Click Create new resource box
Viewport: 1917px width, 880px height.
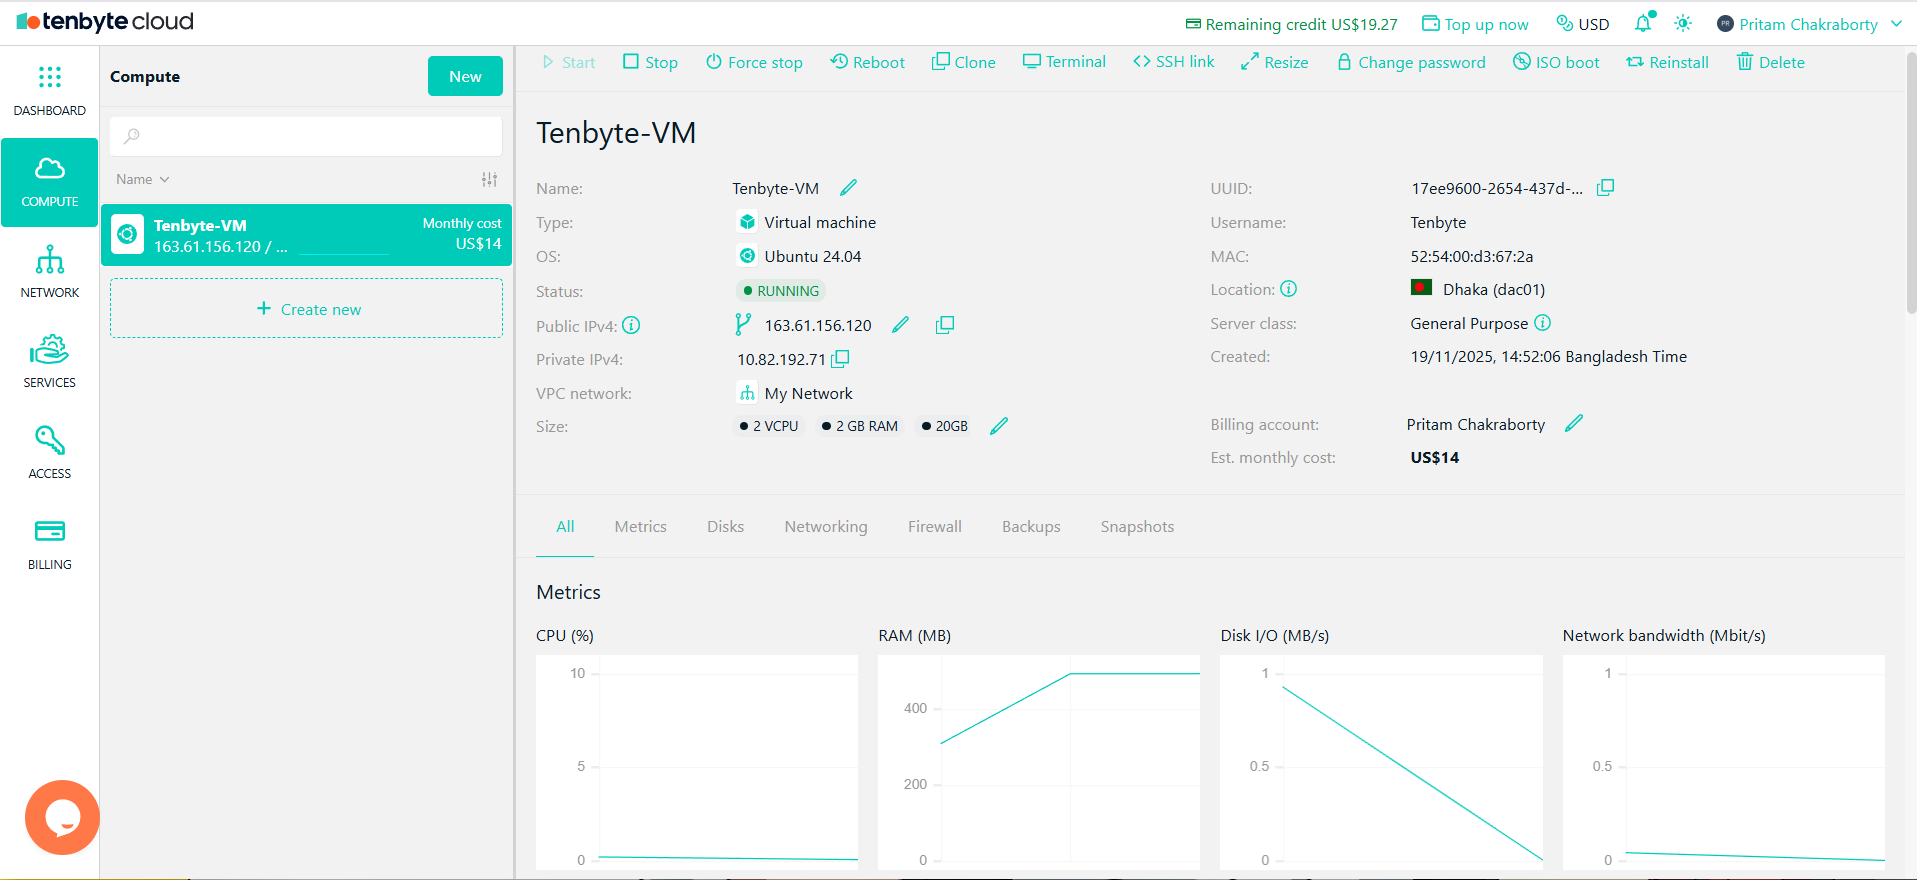pos(306,309)
